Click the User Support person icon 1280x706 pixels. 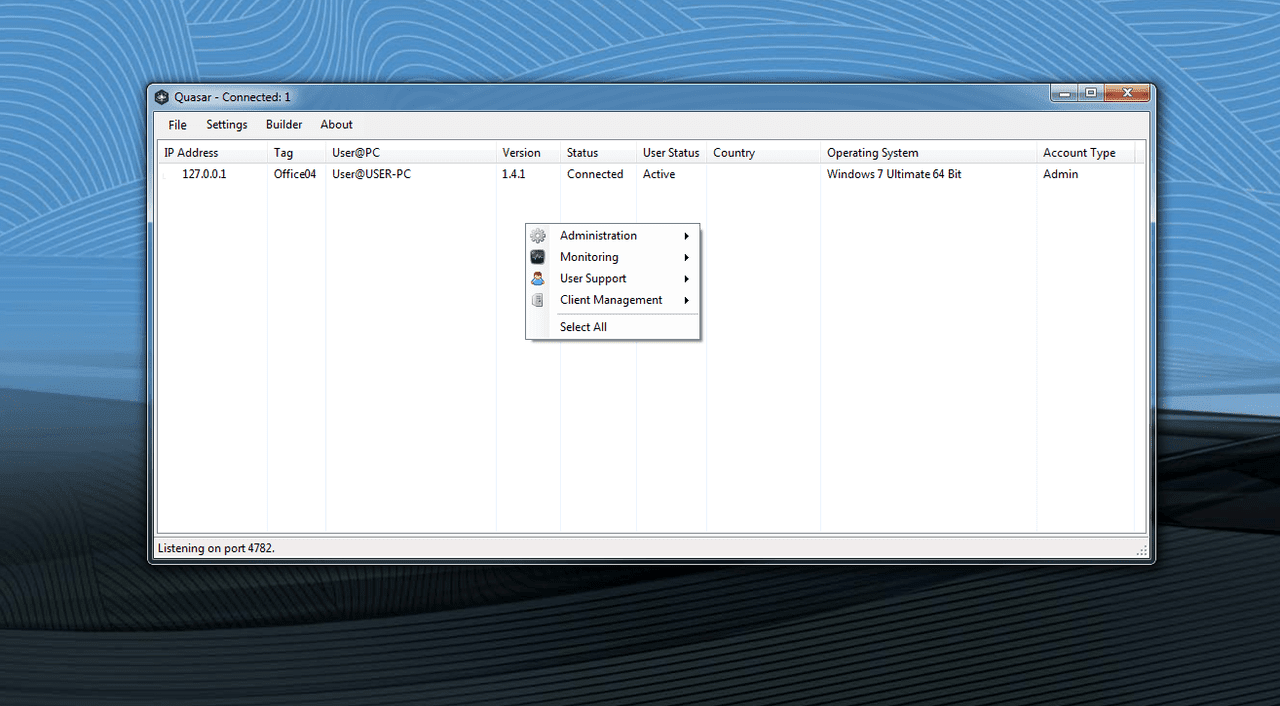pyautogui.click(x=538, y=279)
